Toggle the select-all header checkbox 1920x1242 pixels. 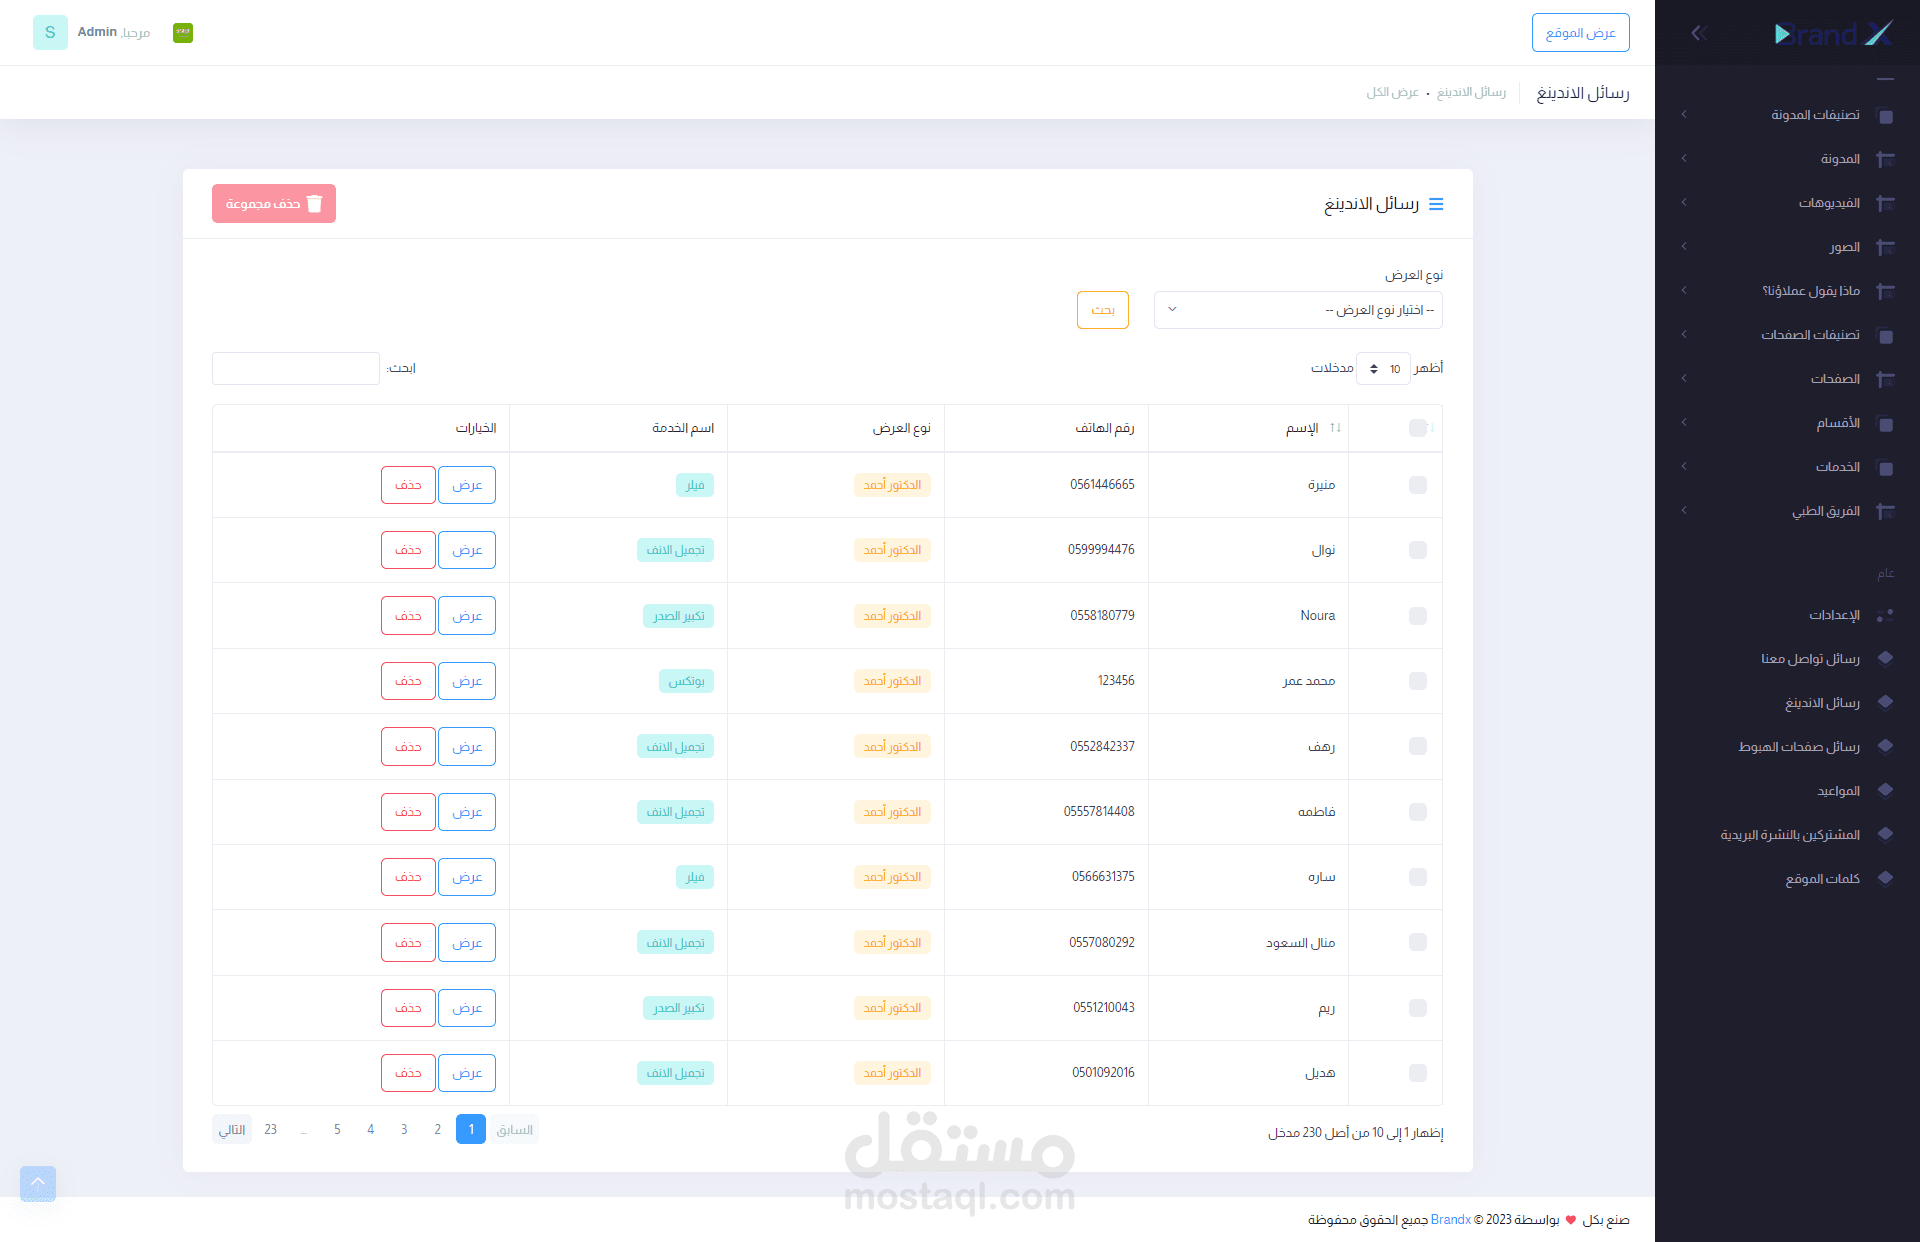[1417, 428]
